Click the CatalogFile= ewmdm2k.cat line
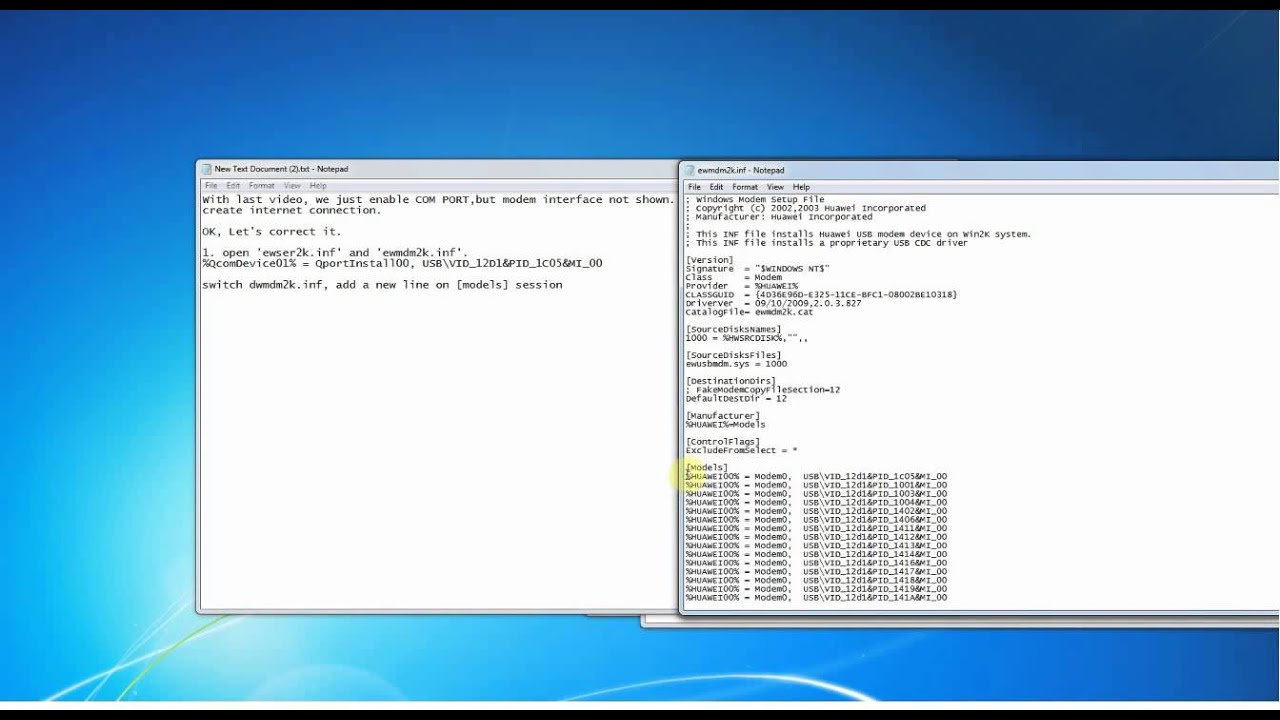The height and width of the screenshot is (720, 1280). point(749,312)
